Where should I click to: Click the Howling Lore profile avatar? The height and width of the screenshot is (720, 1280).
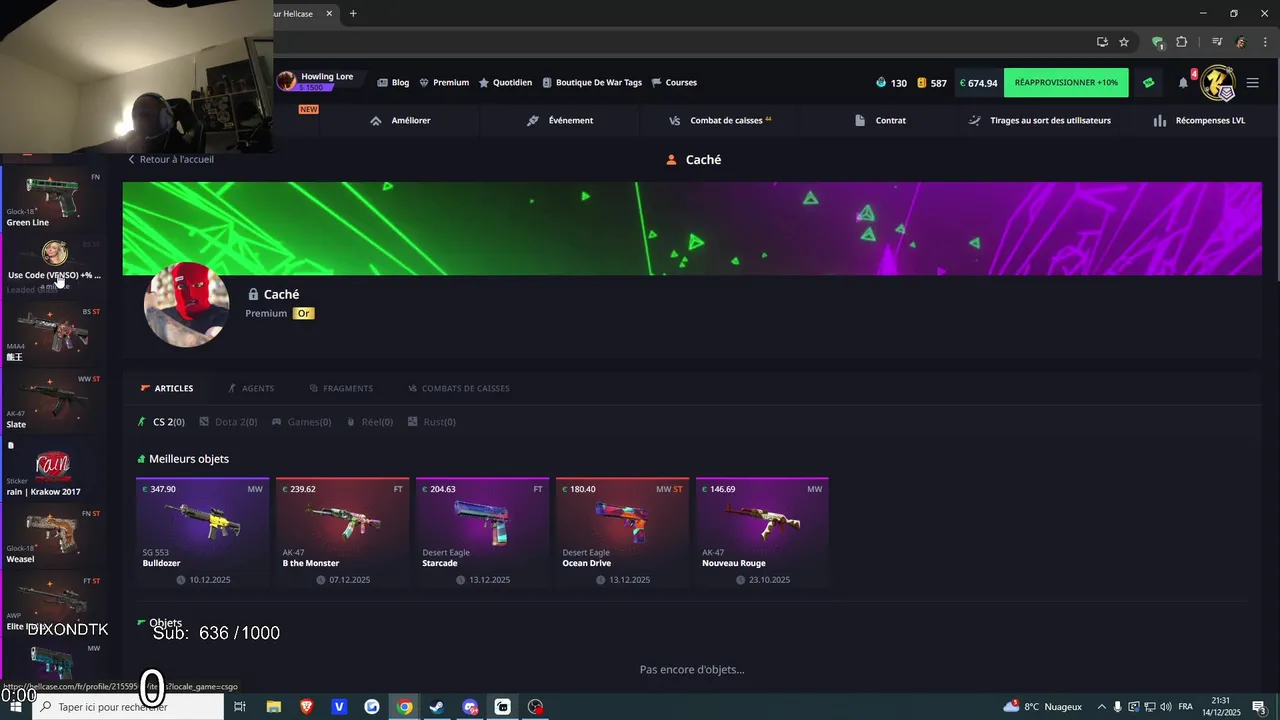tap(287, 81)
